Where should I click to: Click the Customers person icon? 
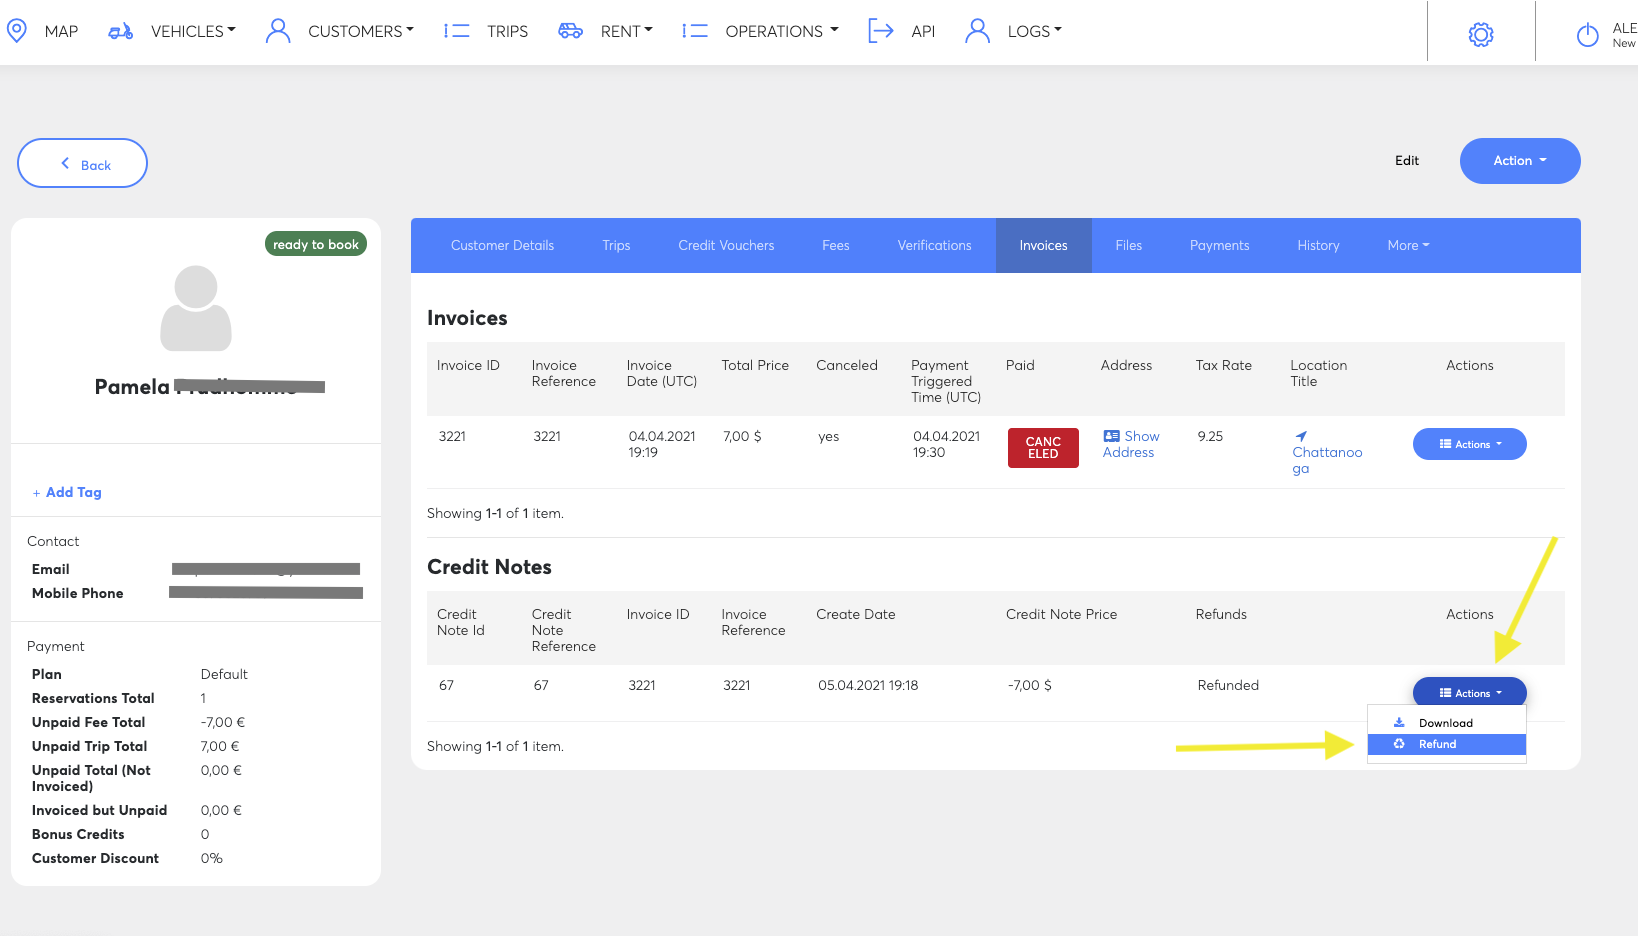tap(278, 31)
